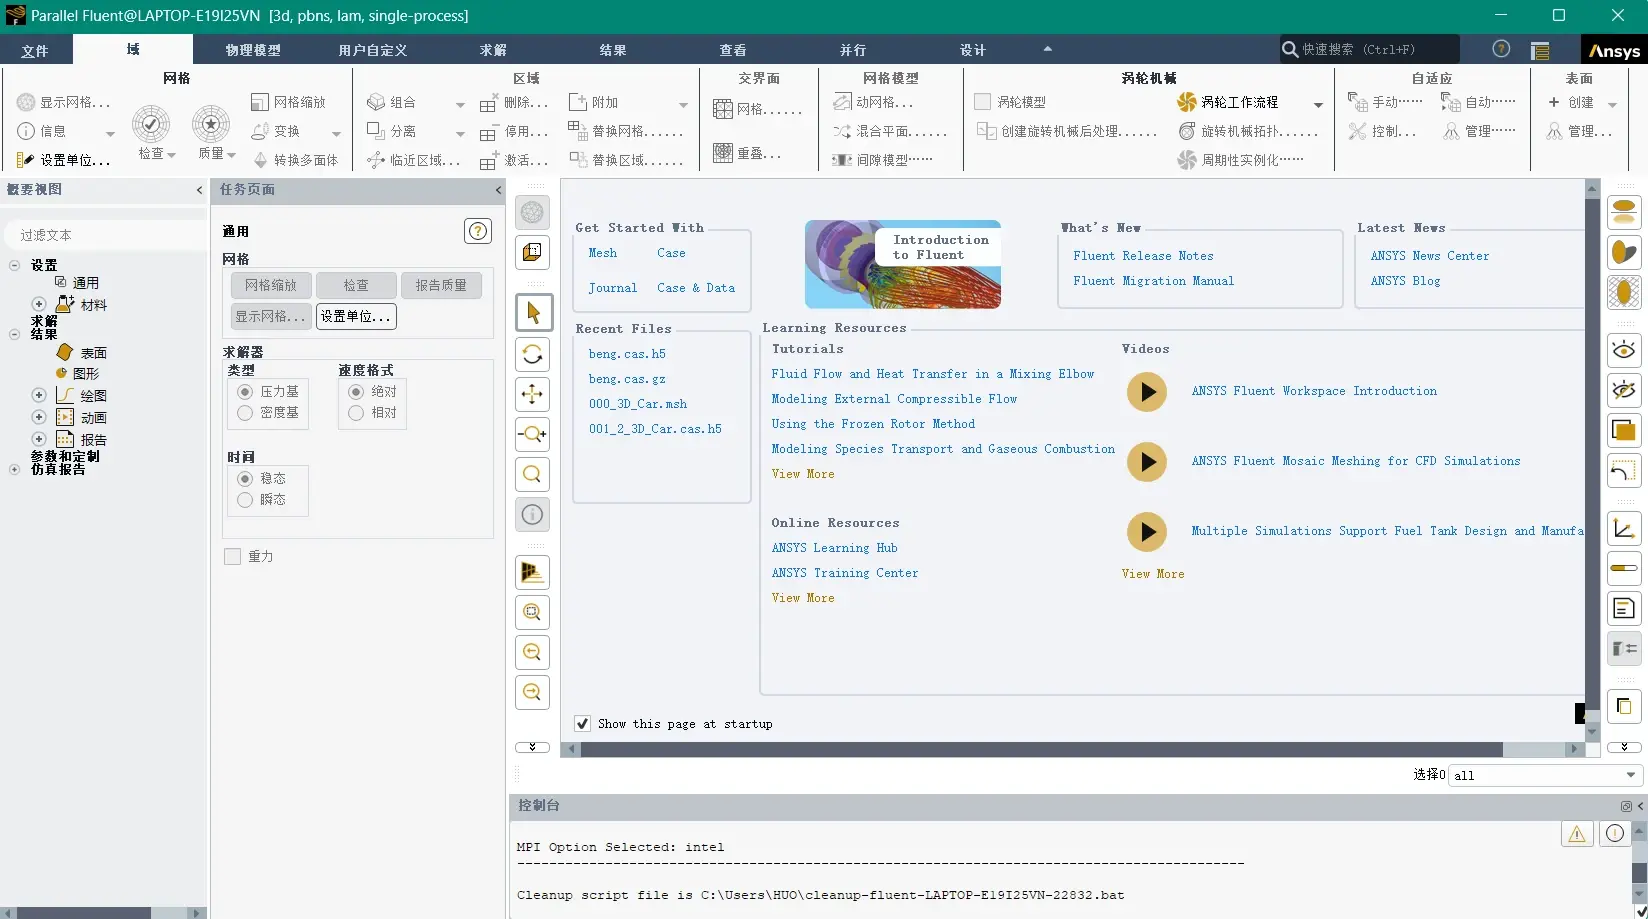Click the 检查 mesh check icon in ribbon
Screen dimensions: 1648x919
151,124
